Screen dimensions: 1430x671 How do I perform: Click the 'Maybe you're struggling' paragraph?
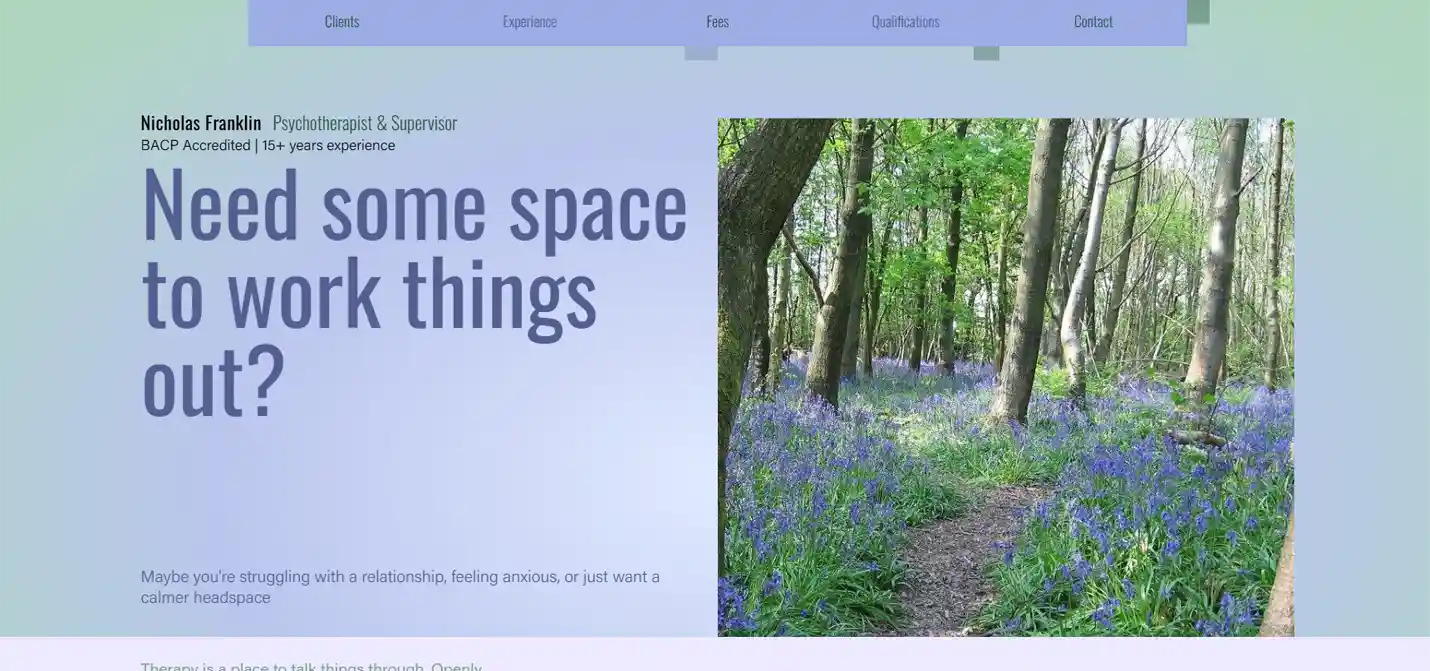(x=400, y=577)
